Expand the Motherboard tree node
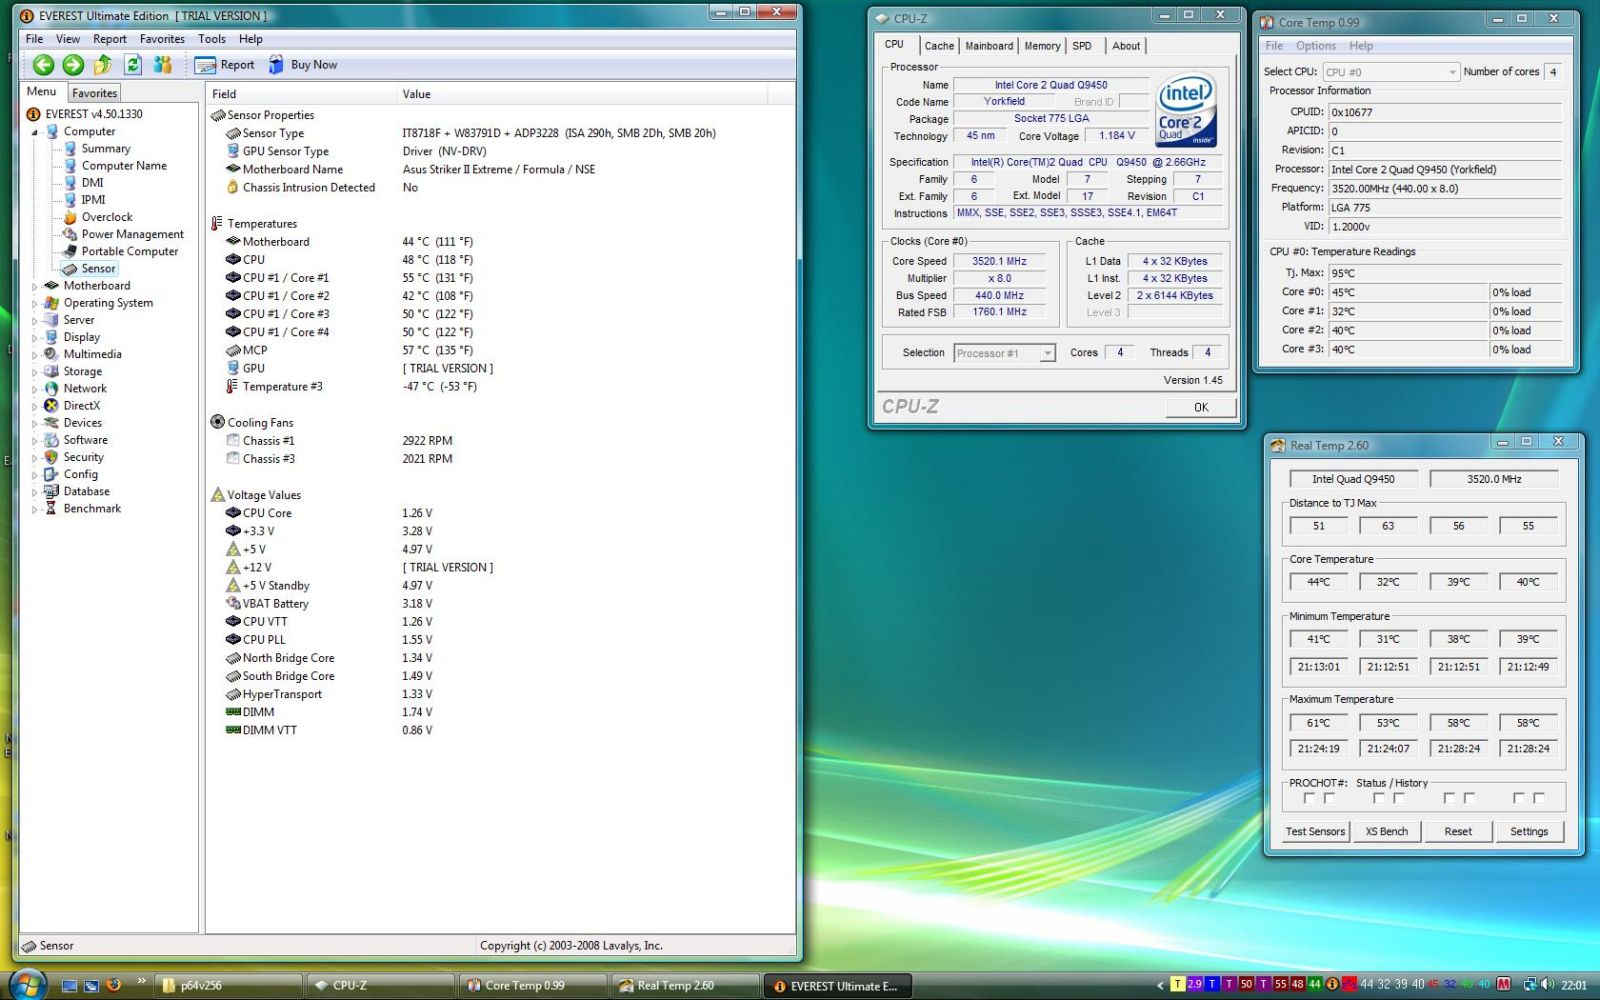The width and height of the screenshot is (1600, 1000). [35, 286]
